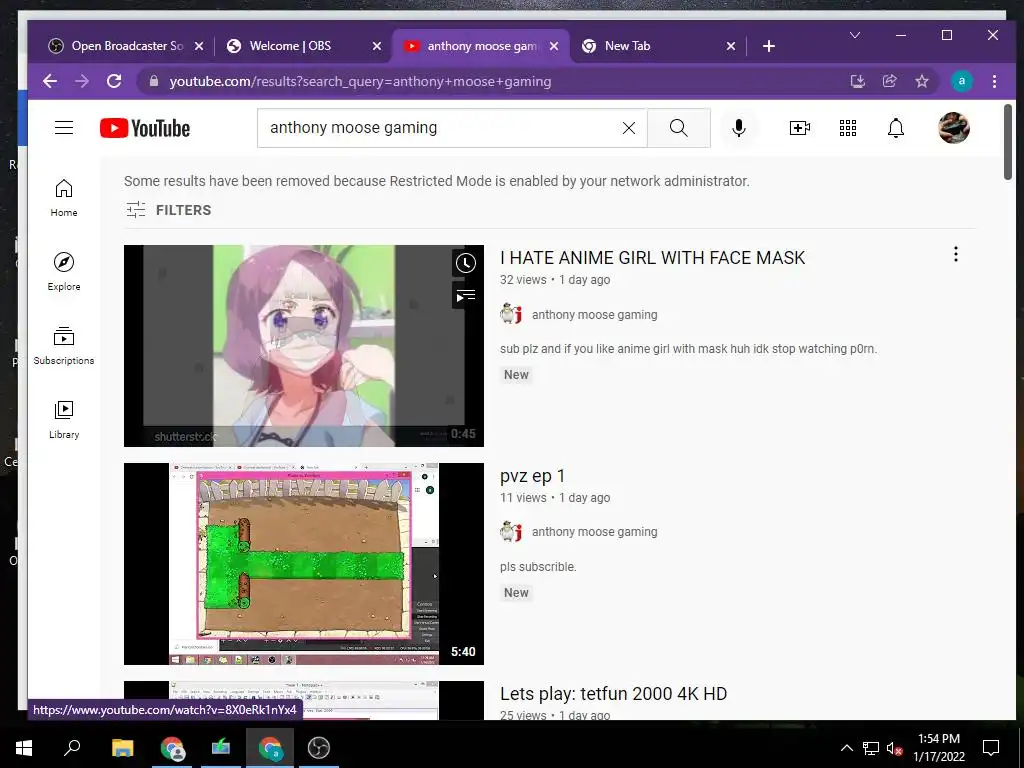
Task: Bookmark this page with the star
Action: [x=921, y=81]
